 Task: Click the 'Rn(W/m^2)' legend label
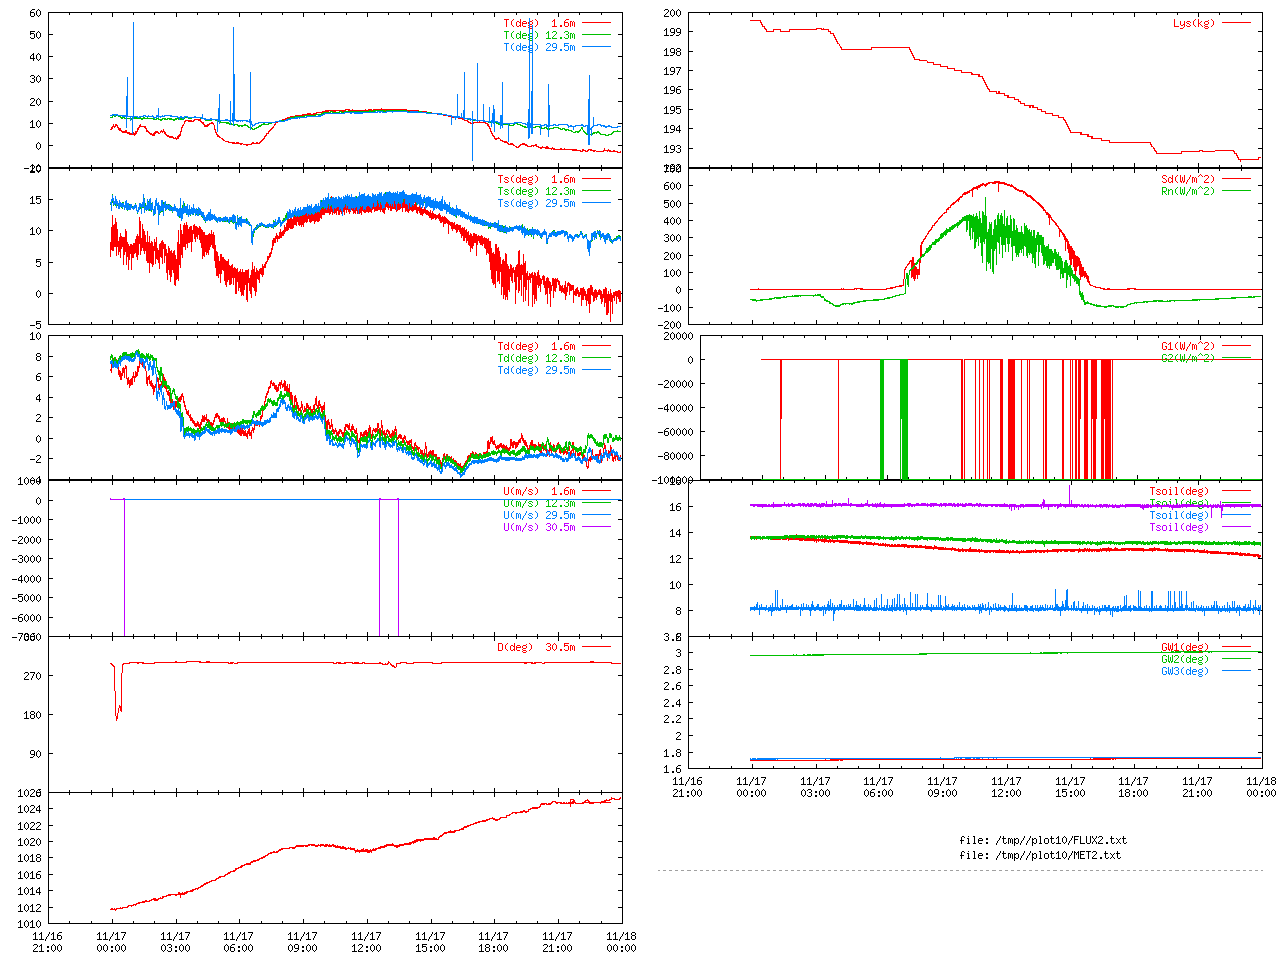tap(1188, 192)
